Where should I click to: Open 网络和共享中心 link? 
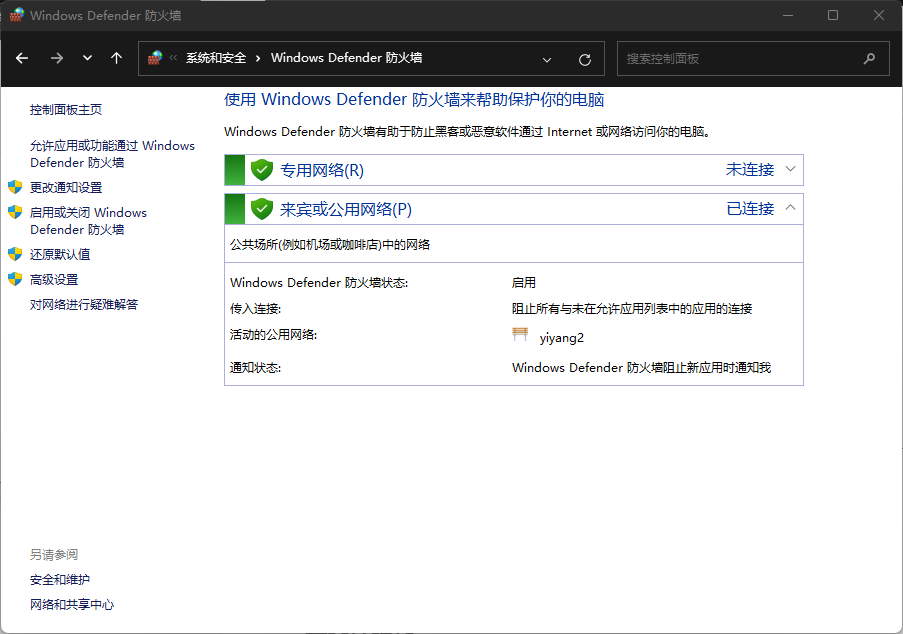pyautogui.click(x=72, y=604)
